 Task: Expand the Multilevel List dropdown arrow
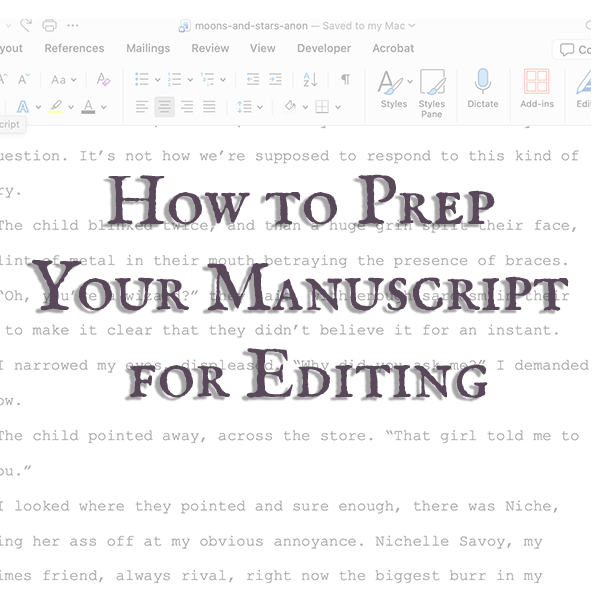tap(223, 80)
